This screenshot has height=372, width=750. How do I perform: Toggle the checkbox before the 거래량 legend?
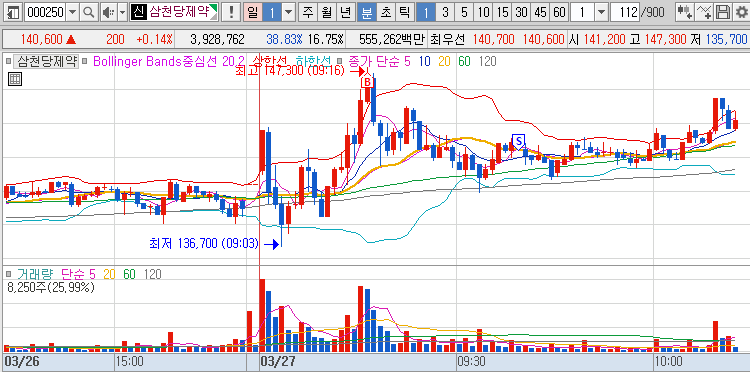[9, 274]
